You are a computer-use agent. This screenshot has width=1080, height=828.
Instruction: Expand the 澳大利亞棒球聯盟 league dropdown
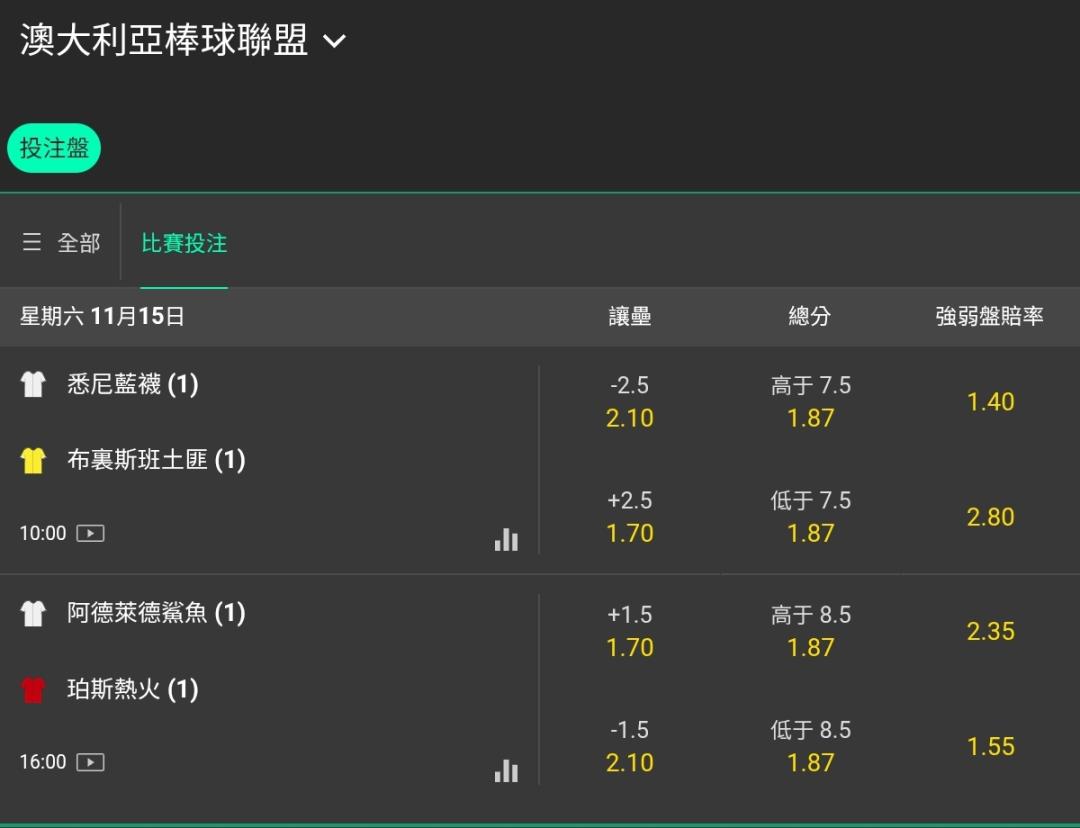334,41
